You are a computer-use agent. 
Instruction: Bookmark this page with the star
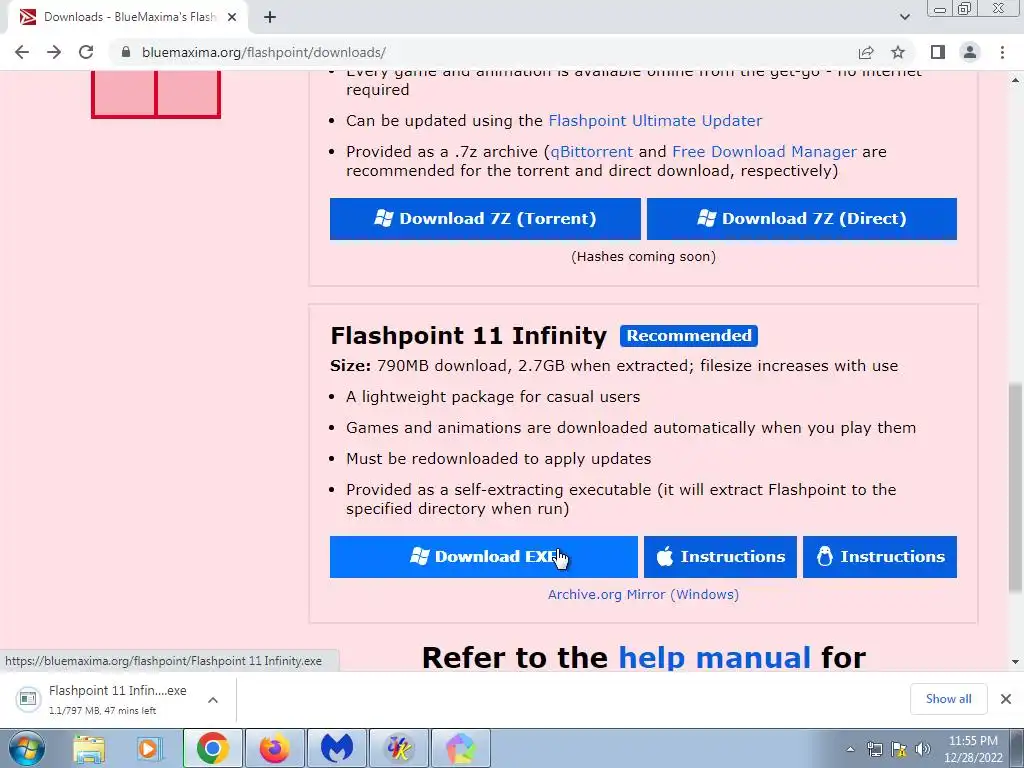[x=898, y=52]
